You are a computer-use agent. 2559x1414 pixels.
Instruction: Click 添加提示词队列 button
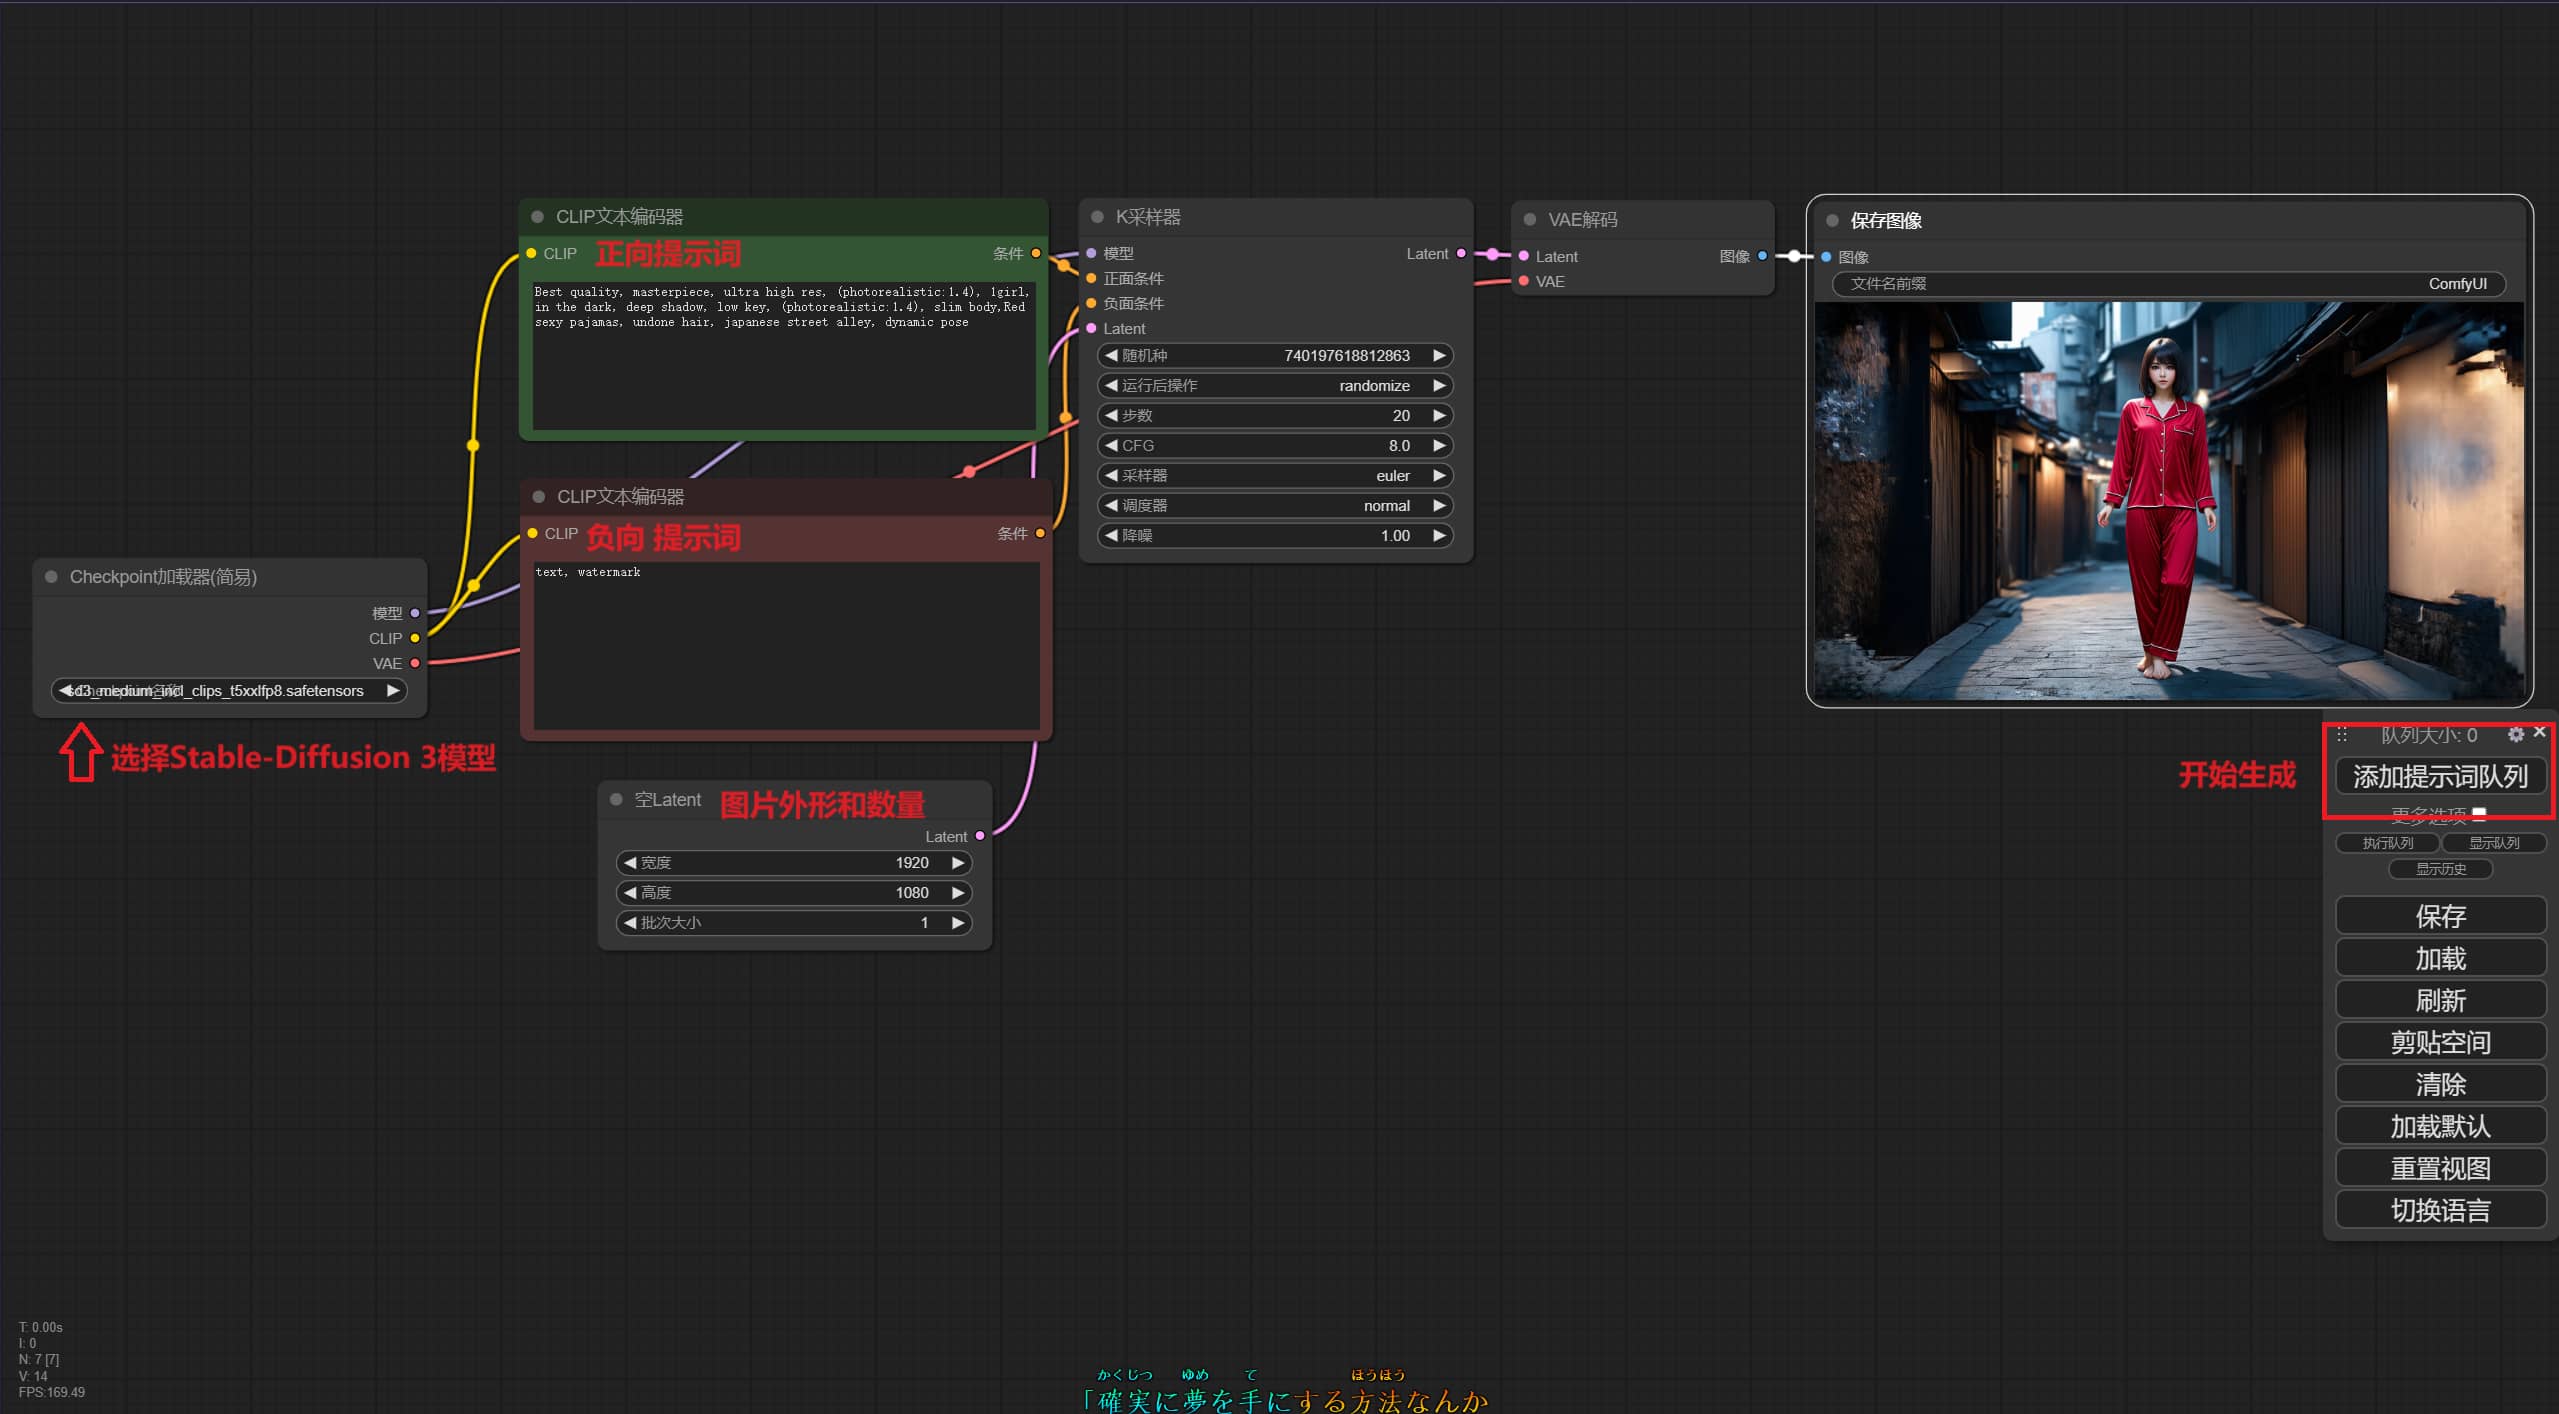2440,777
